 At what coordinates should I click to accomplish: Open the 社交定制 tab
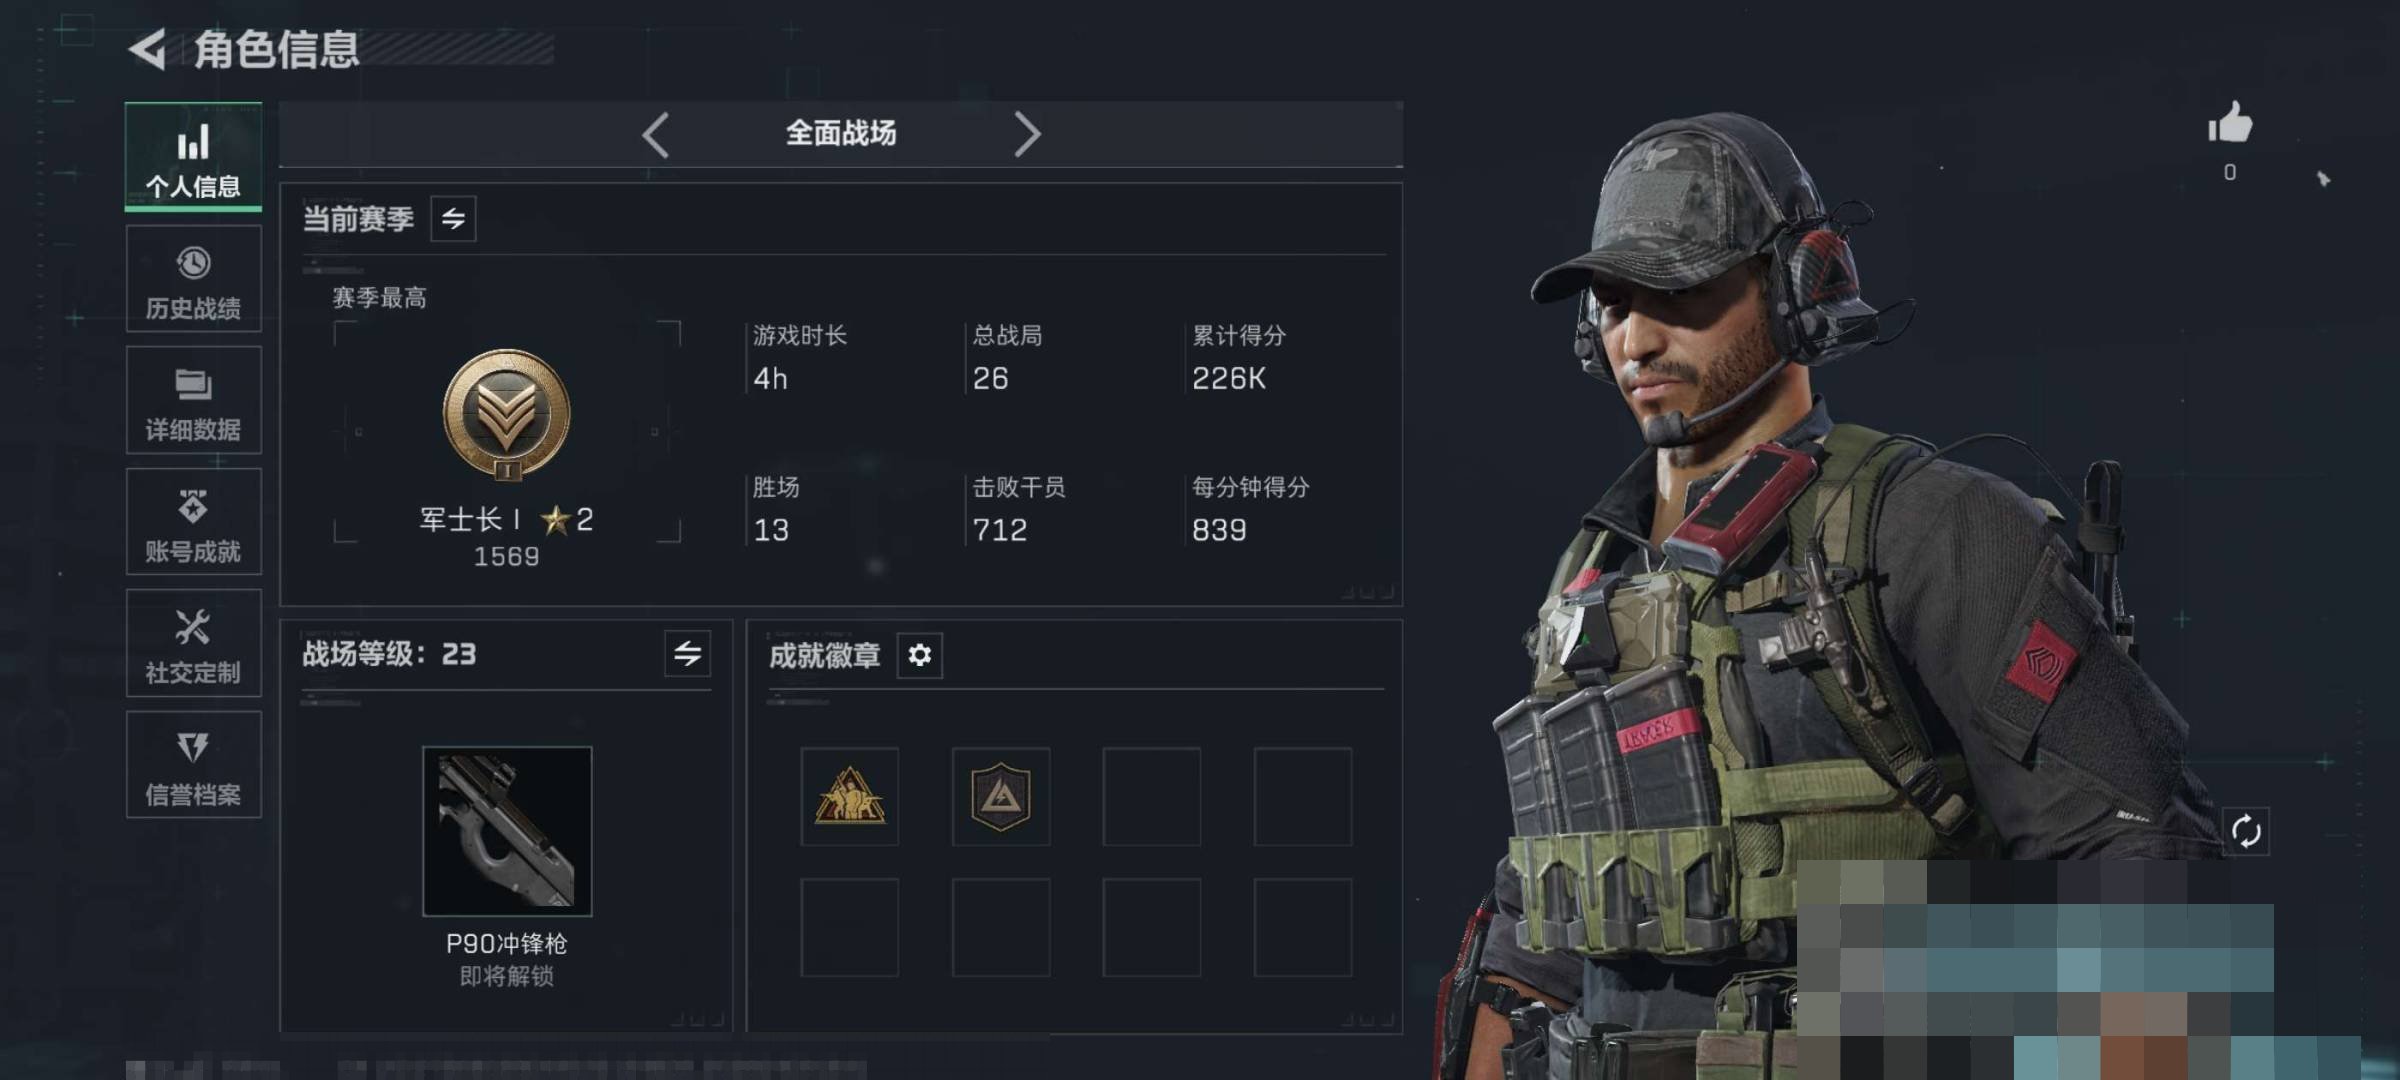(194, 643)
